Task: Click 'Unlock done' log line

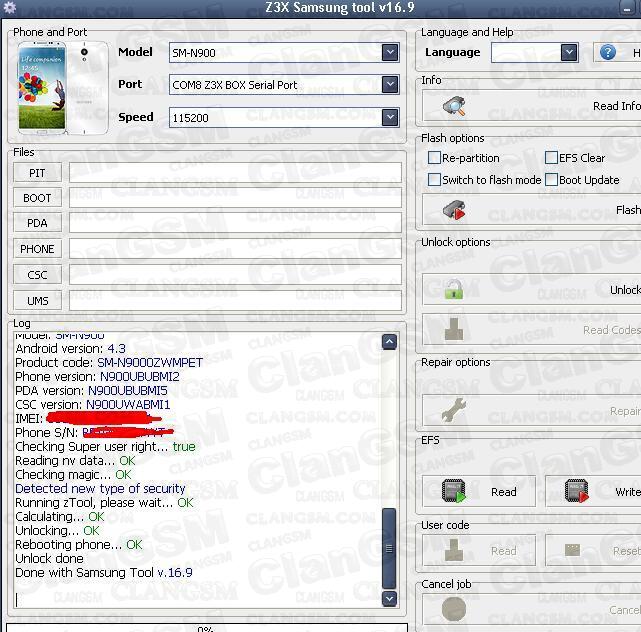Action: 49,558
